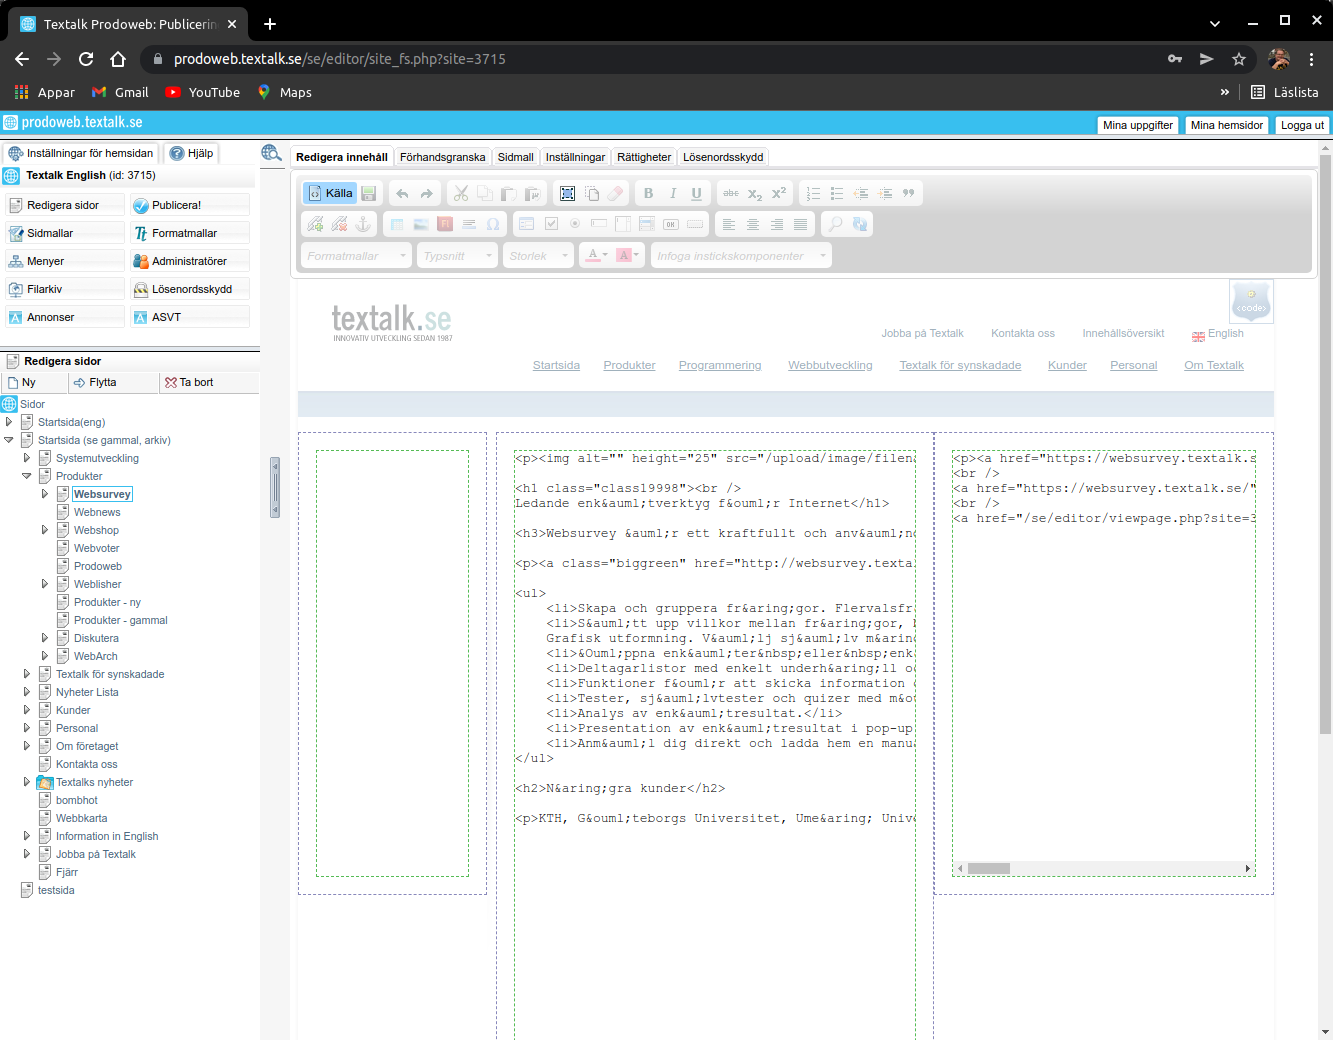The image size is (1333, 1040).
Task: Expand the Textalks nyheter tree node
Action: tap(27, 782)
